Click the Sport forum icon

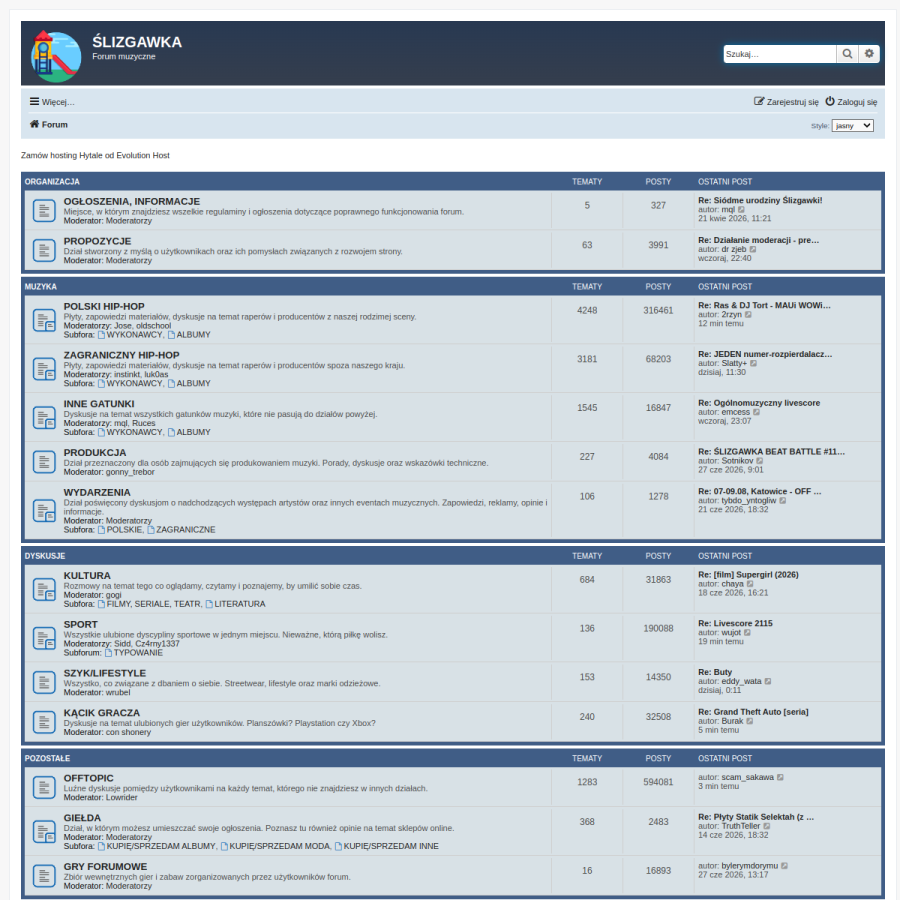pos(44,638)
